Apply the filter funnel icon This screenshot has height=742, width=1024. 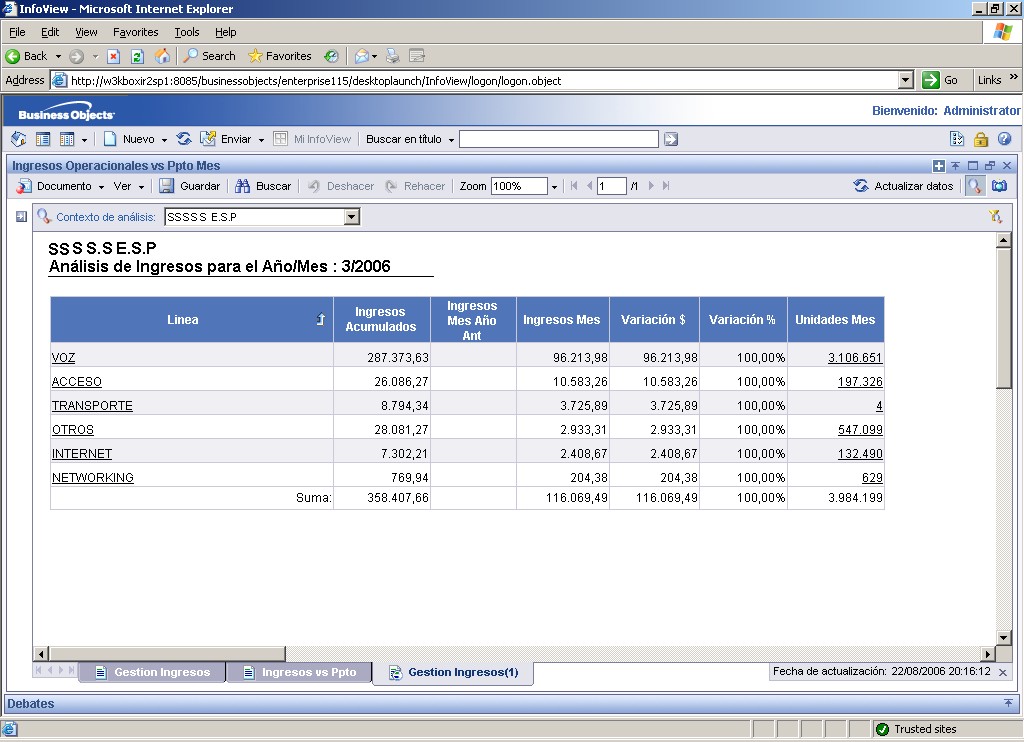[x=996, y=216]
